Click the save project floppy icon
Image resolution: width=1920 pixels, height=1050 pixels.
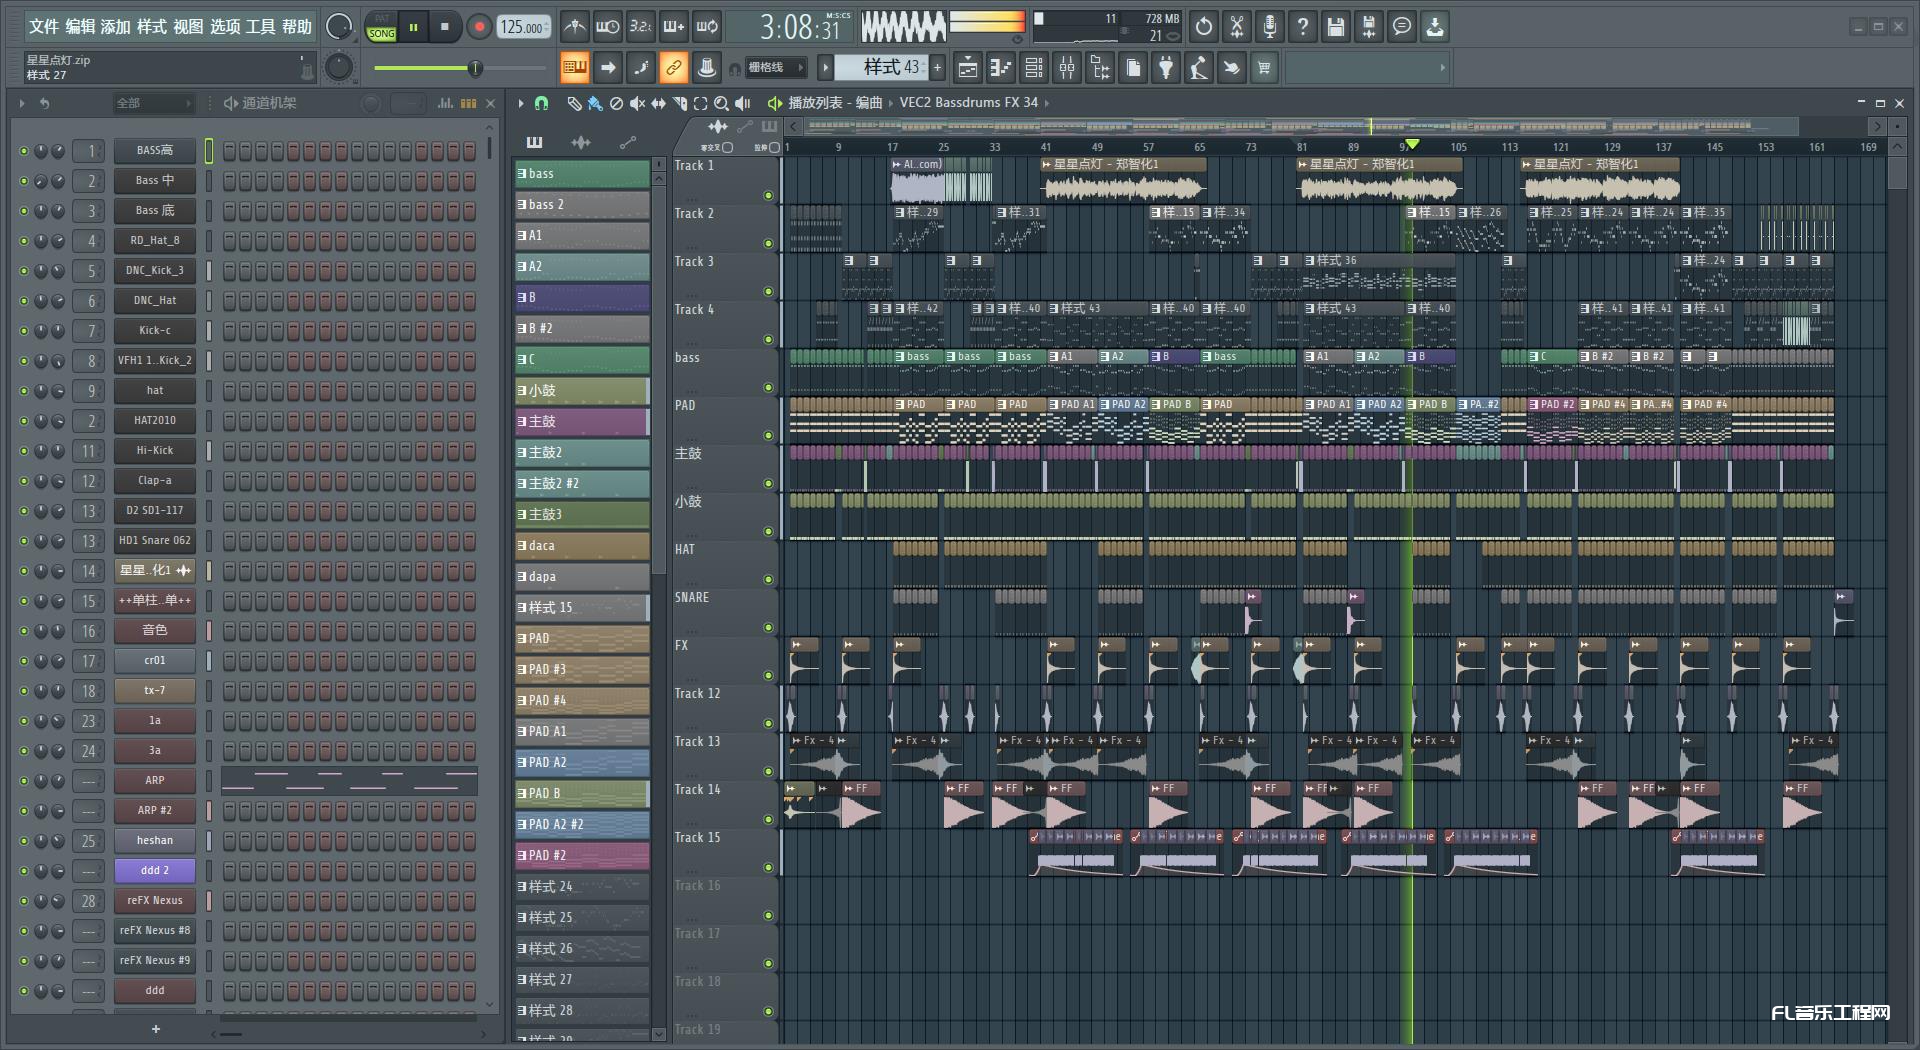[x=1336, y=27]
